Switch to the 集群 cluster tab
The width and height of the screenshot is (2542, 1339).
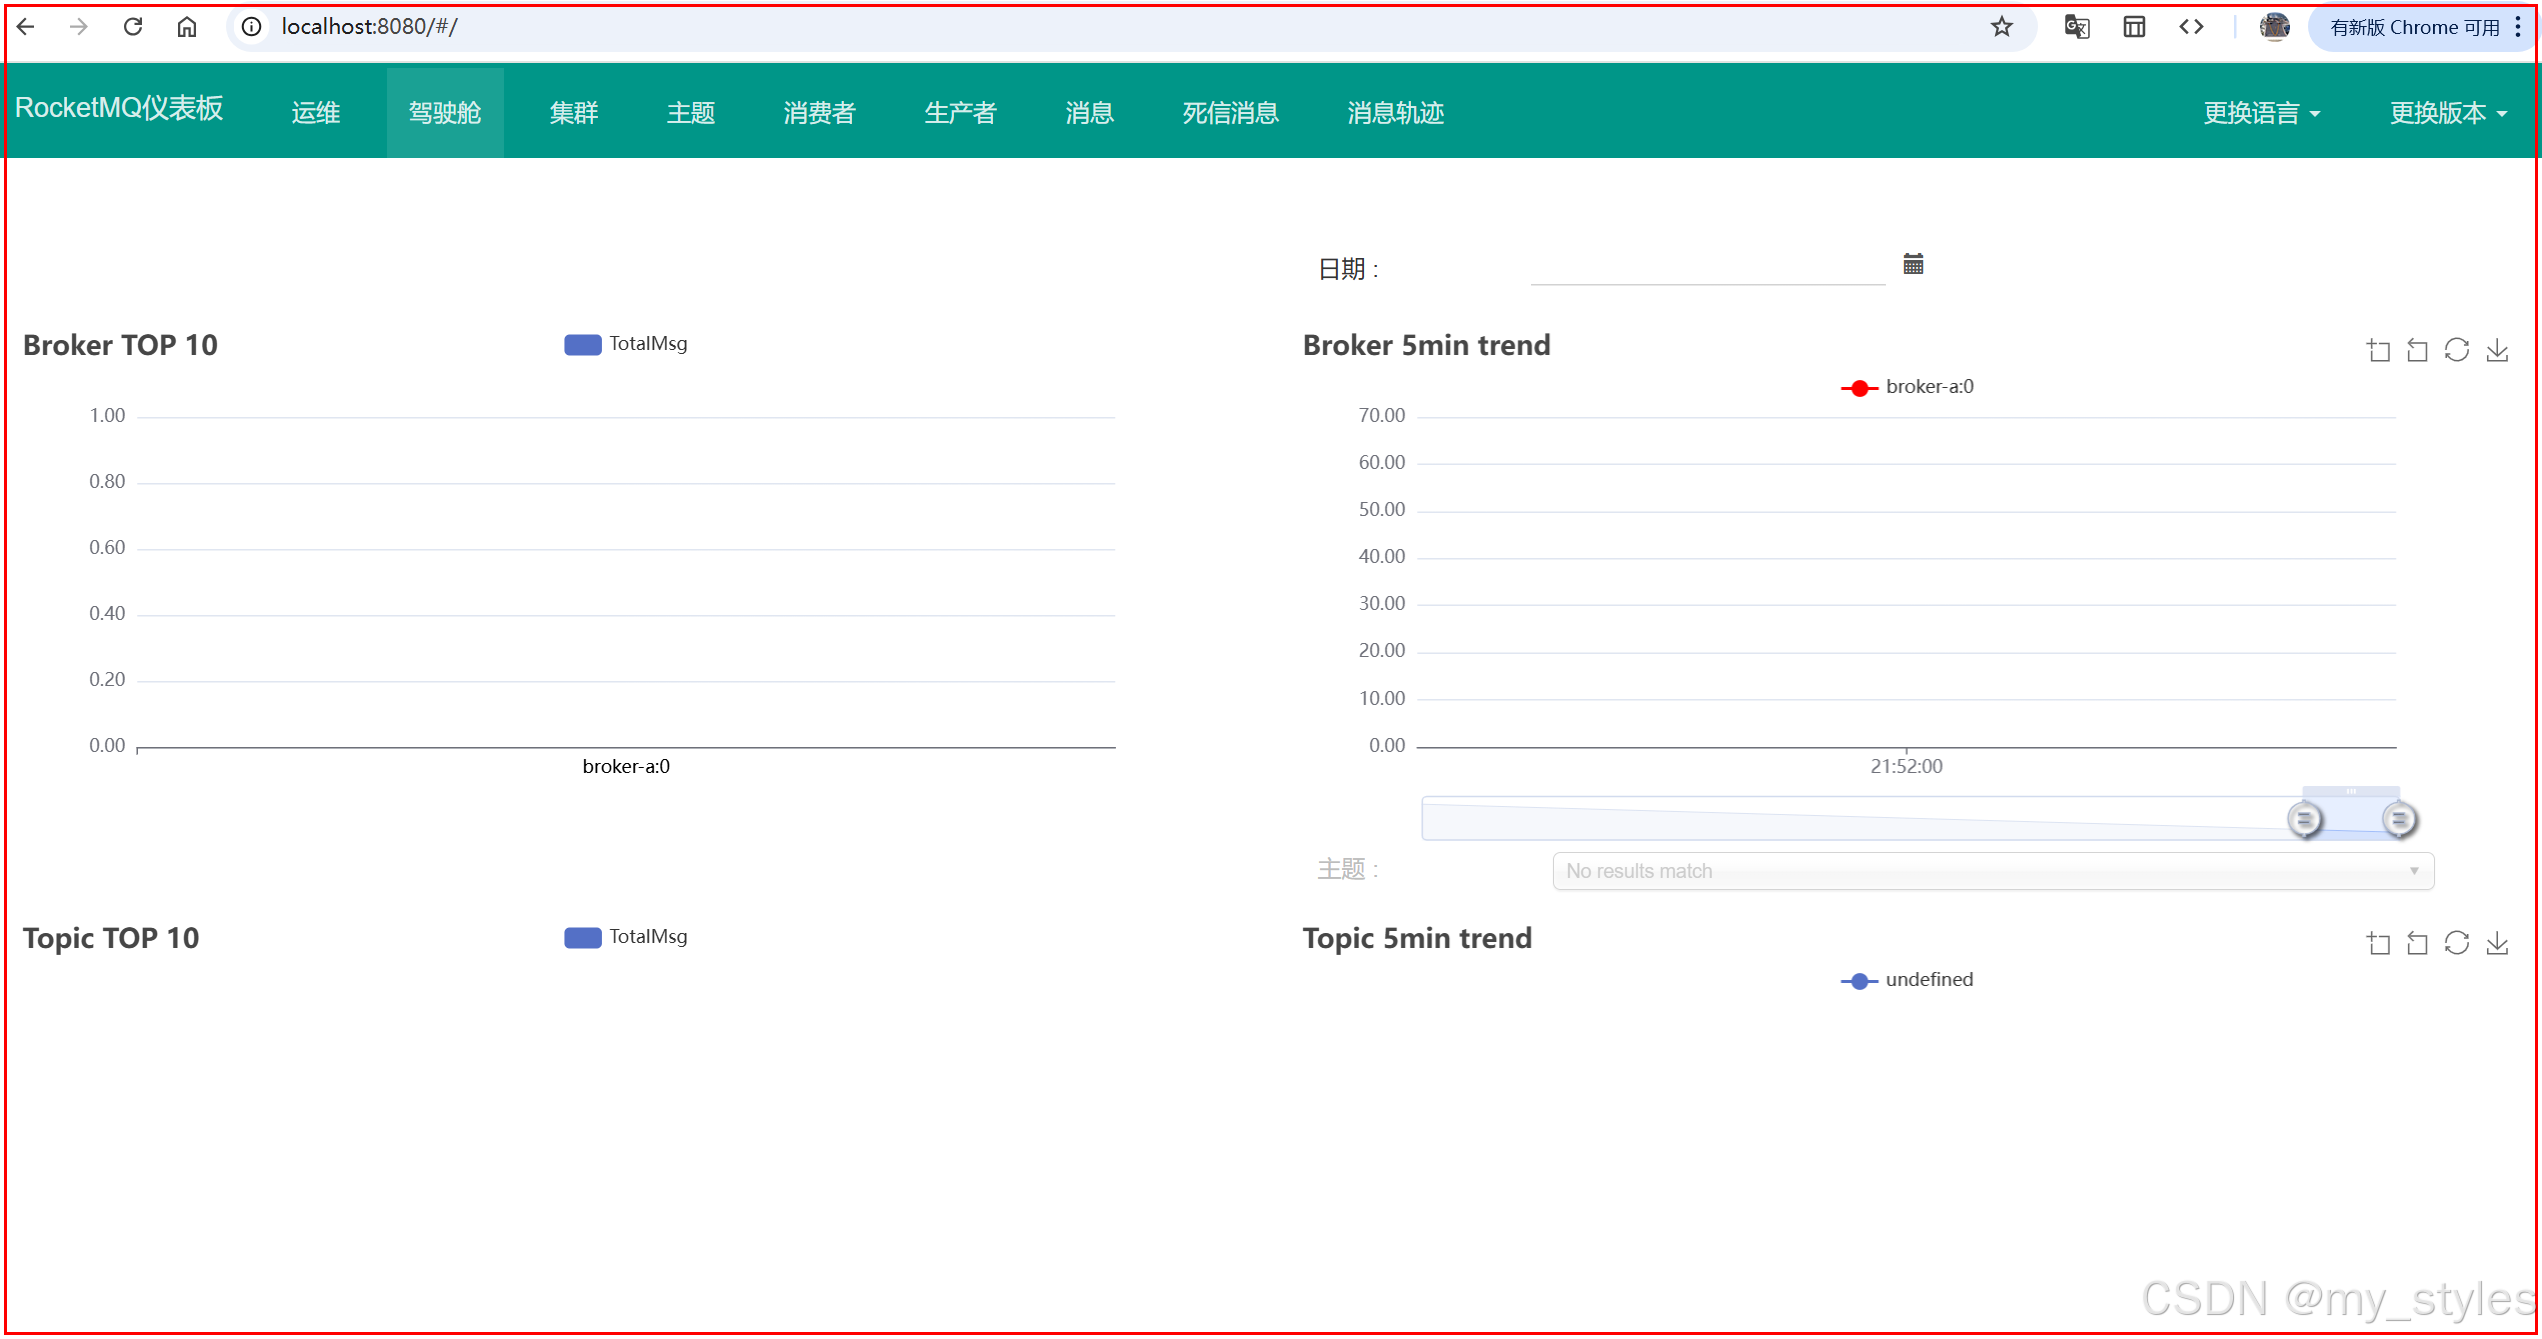(x=573, y=113)
